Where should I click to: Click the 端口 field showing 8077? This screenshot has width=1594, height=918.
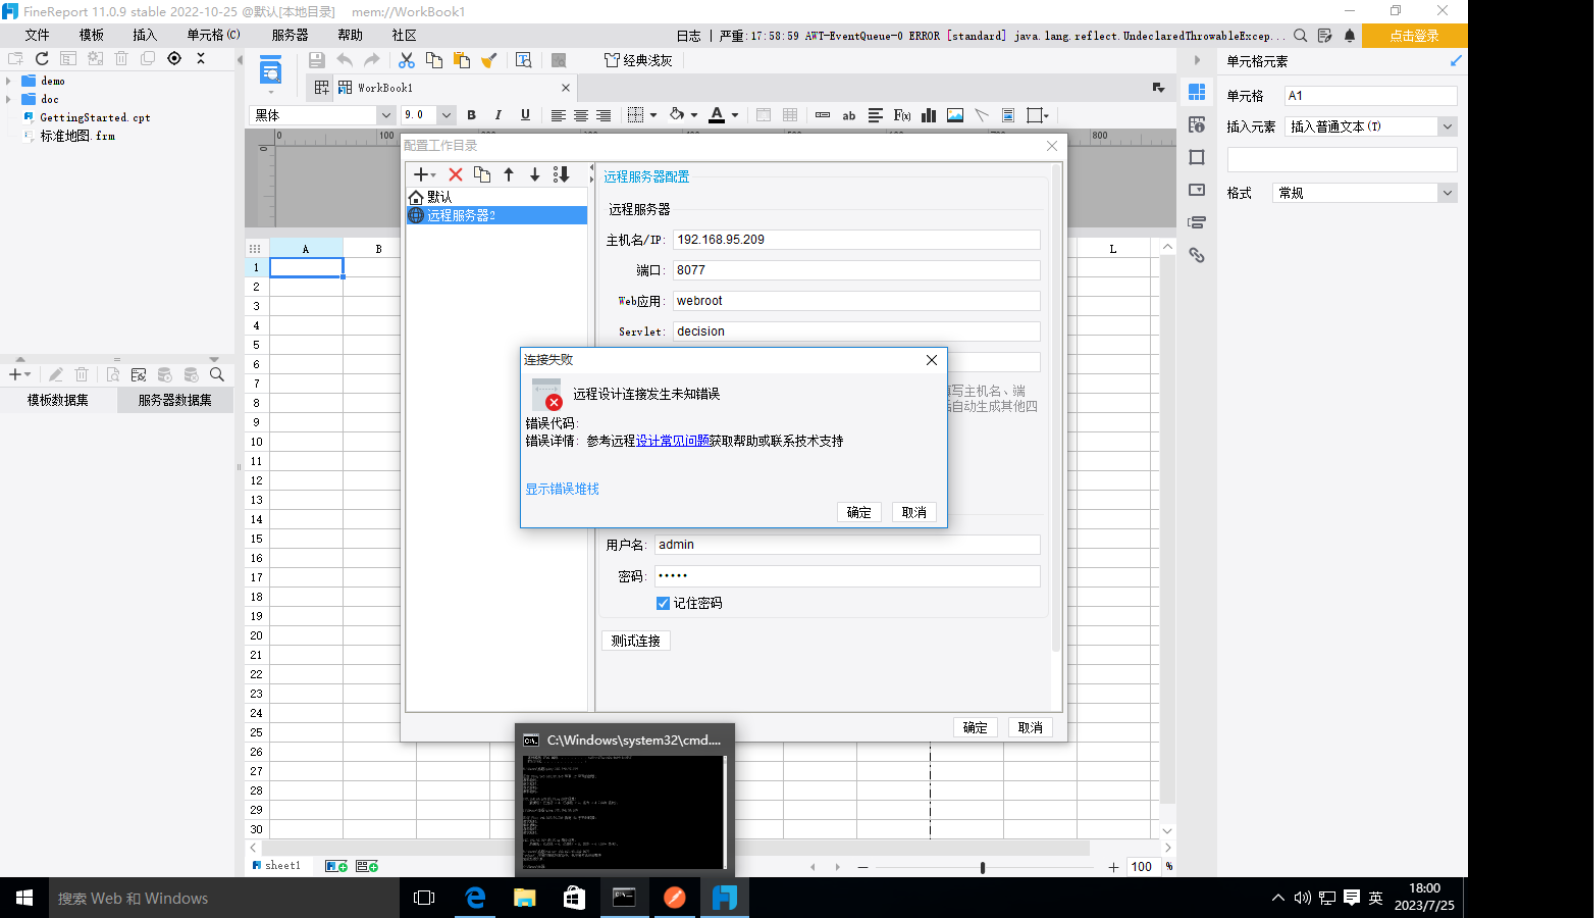[x=856, y=270]
